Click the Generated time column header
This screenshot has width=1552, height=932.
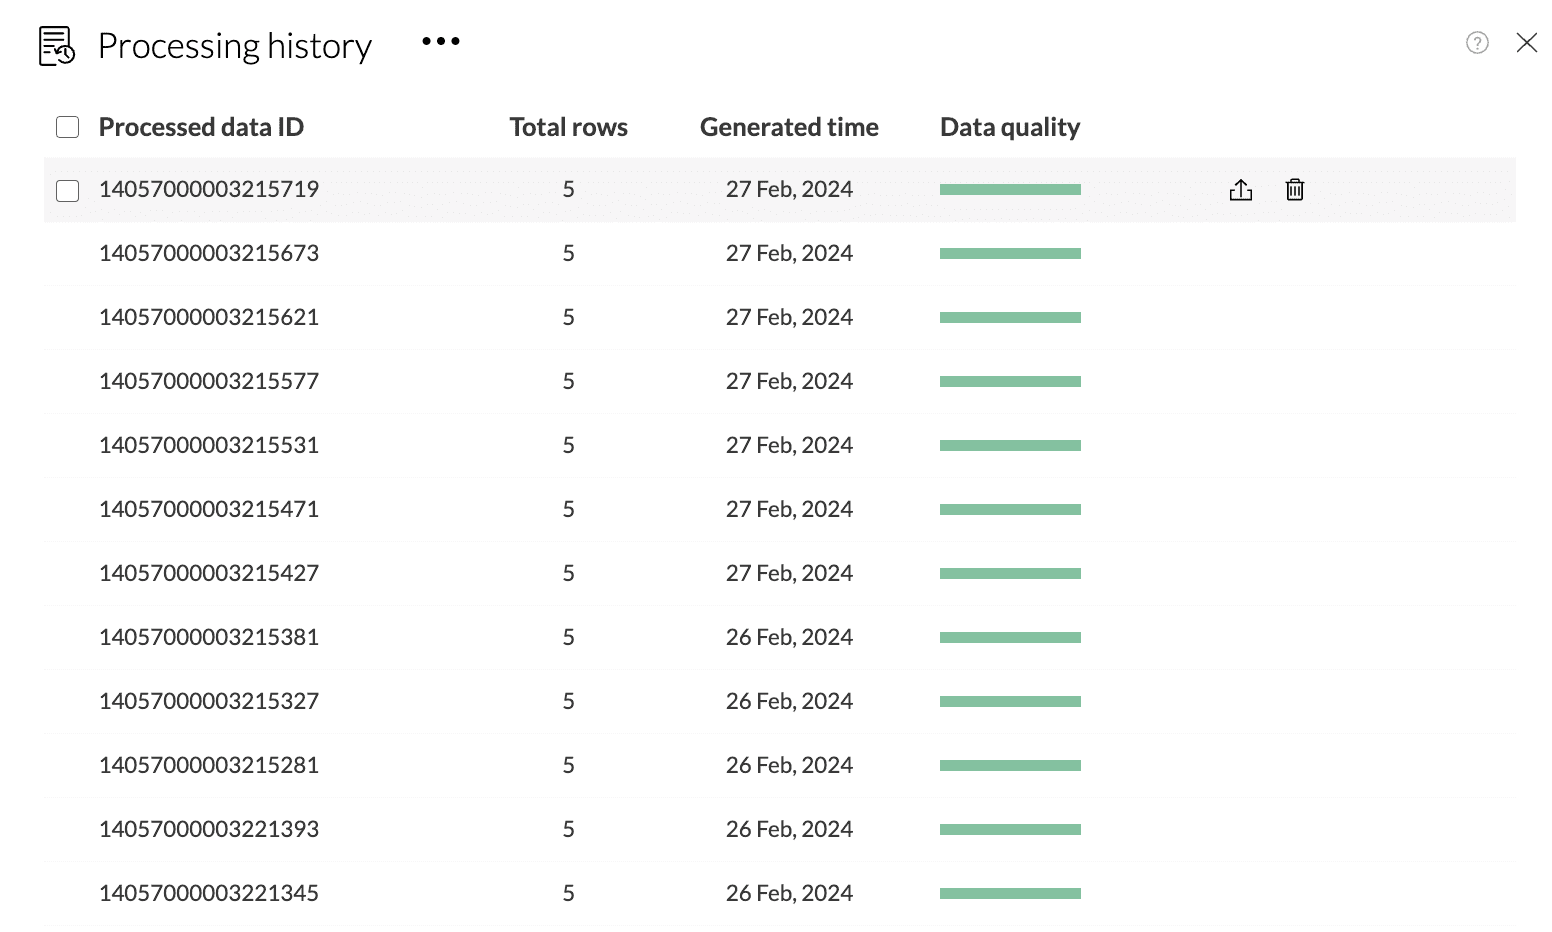pos(789,127)
